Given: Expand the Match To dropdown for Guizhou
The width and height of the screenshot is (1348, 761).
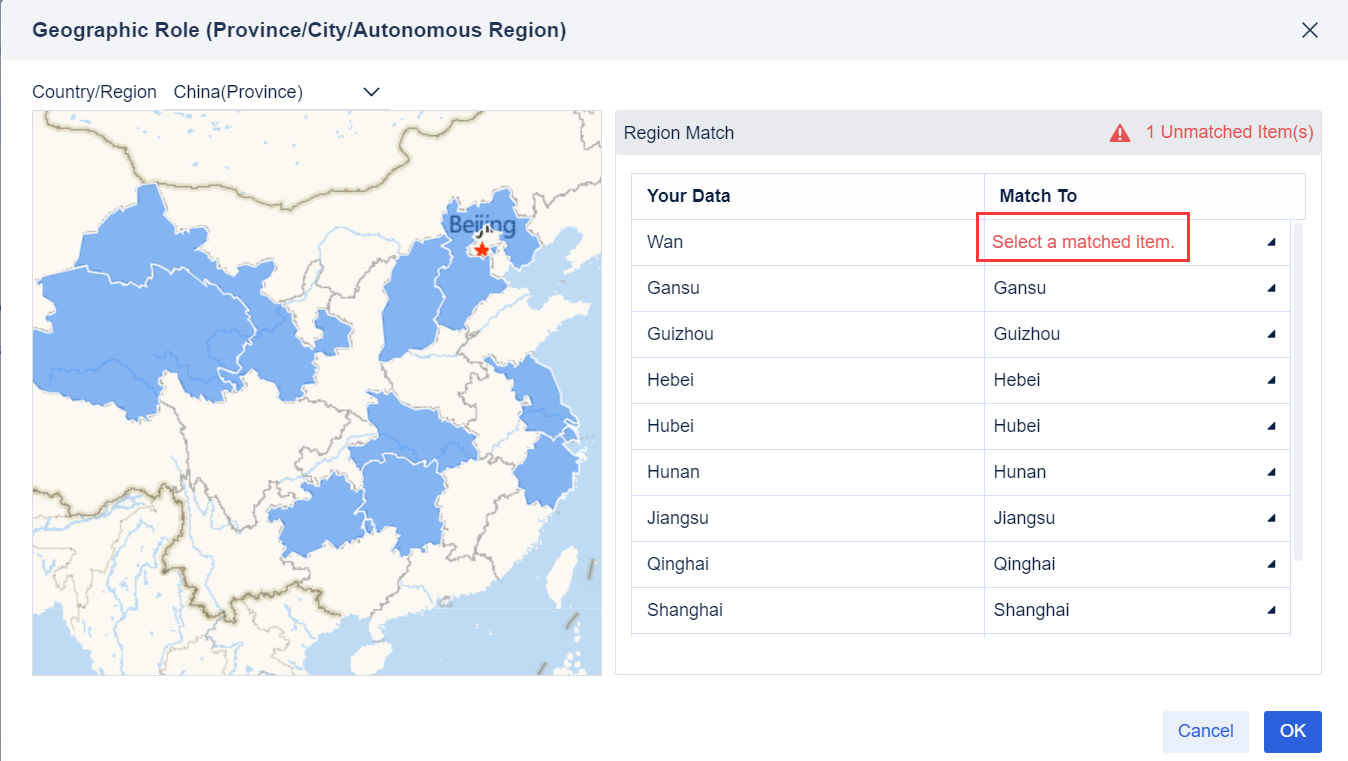Looking at the screenshot, I should pyautogui.click(x=1271, y=334).
